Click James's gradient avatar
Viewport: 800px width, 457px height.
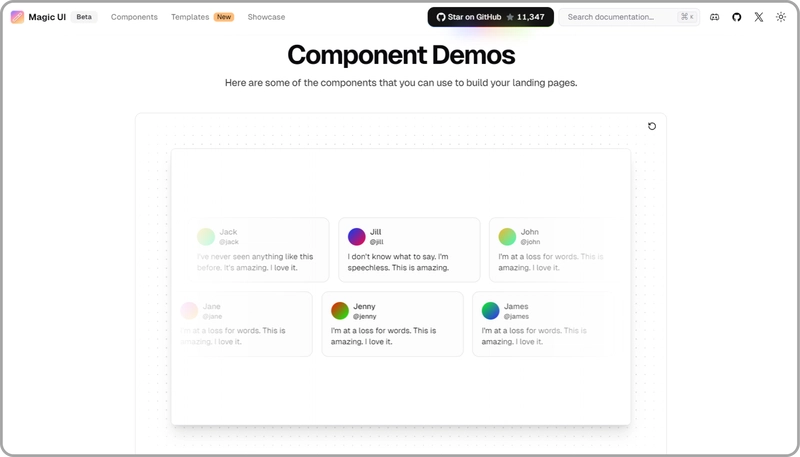coord(490,311)
